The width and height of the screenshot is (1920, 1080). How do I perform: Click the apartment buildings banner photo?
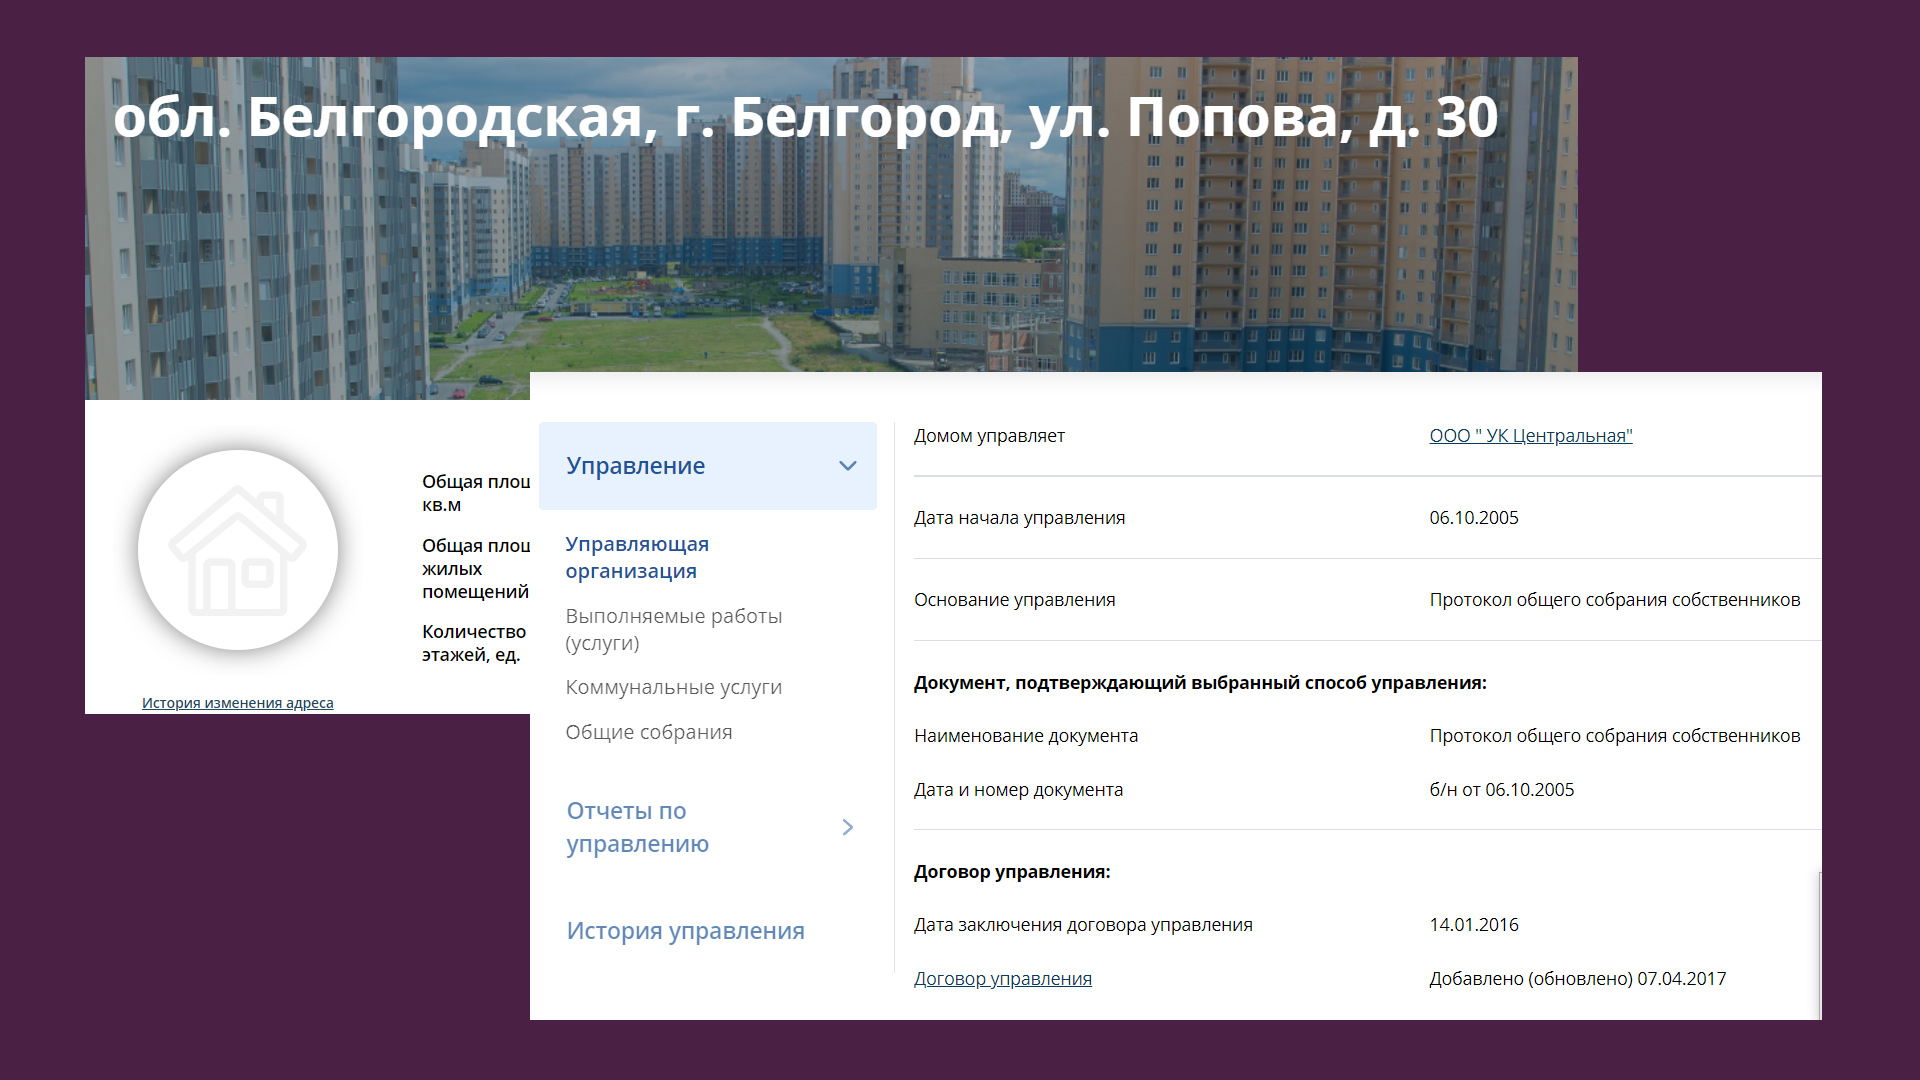pyautogui.click(x=700, y=270)
